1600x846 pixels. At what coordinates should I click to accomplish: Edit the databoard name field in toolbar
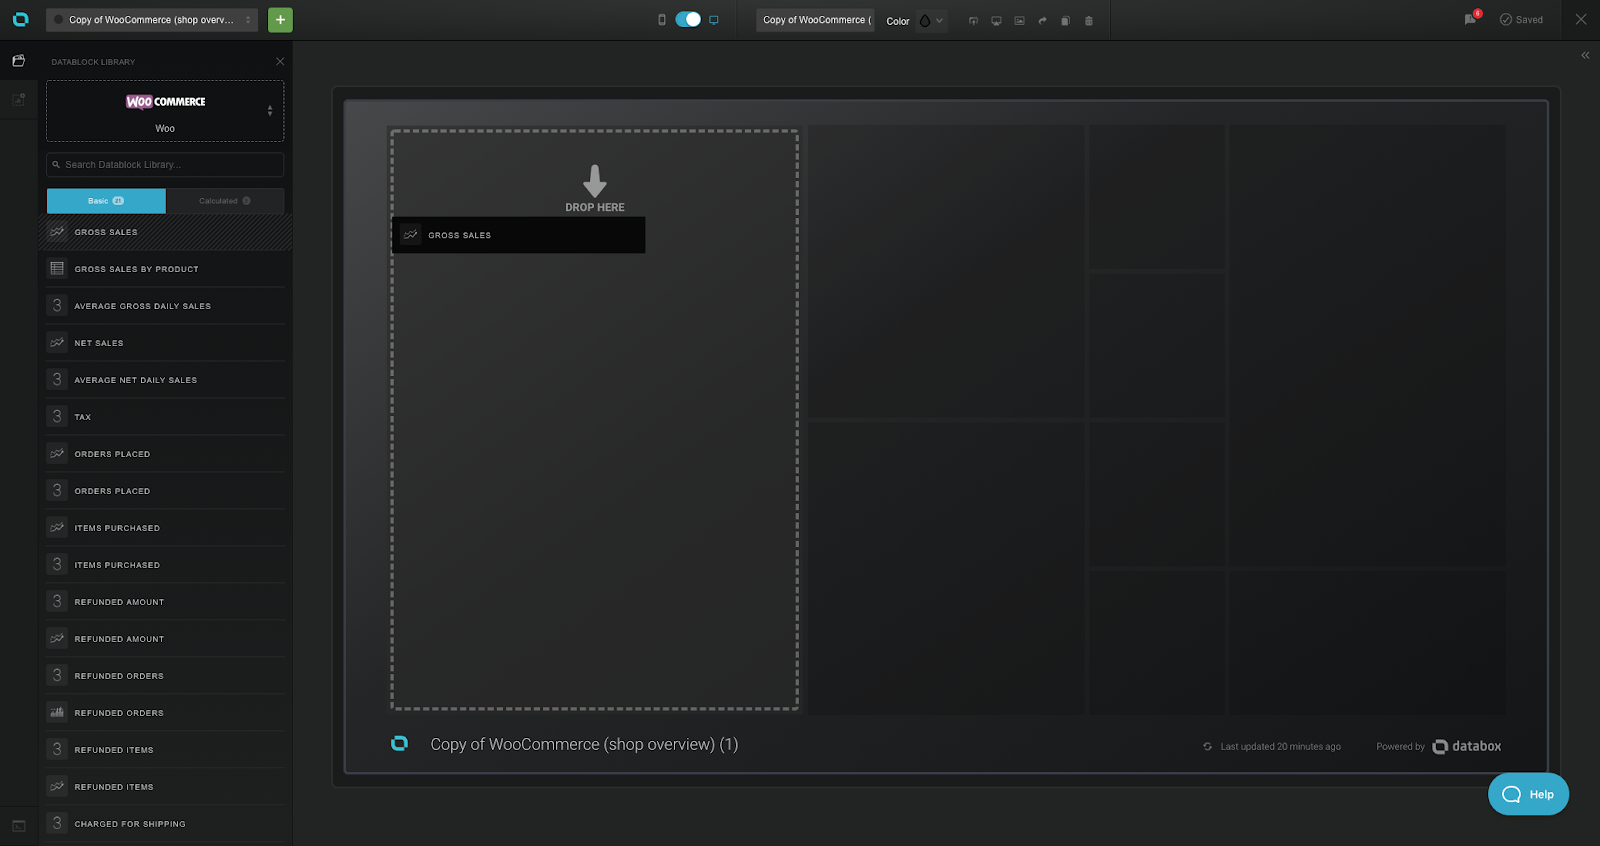click(816, 20)
